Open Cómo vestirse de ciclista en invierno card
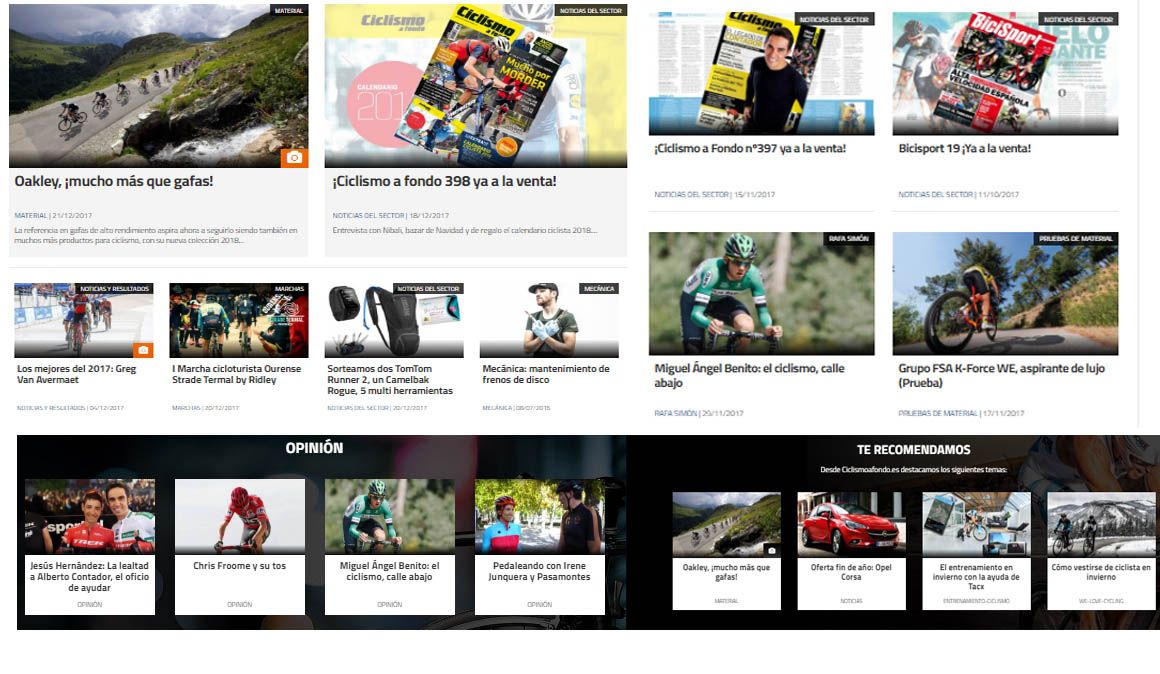Viewport: 1160px width, 674px height. pyautogui.click(x=1102, y=550)
